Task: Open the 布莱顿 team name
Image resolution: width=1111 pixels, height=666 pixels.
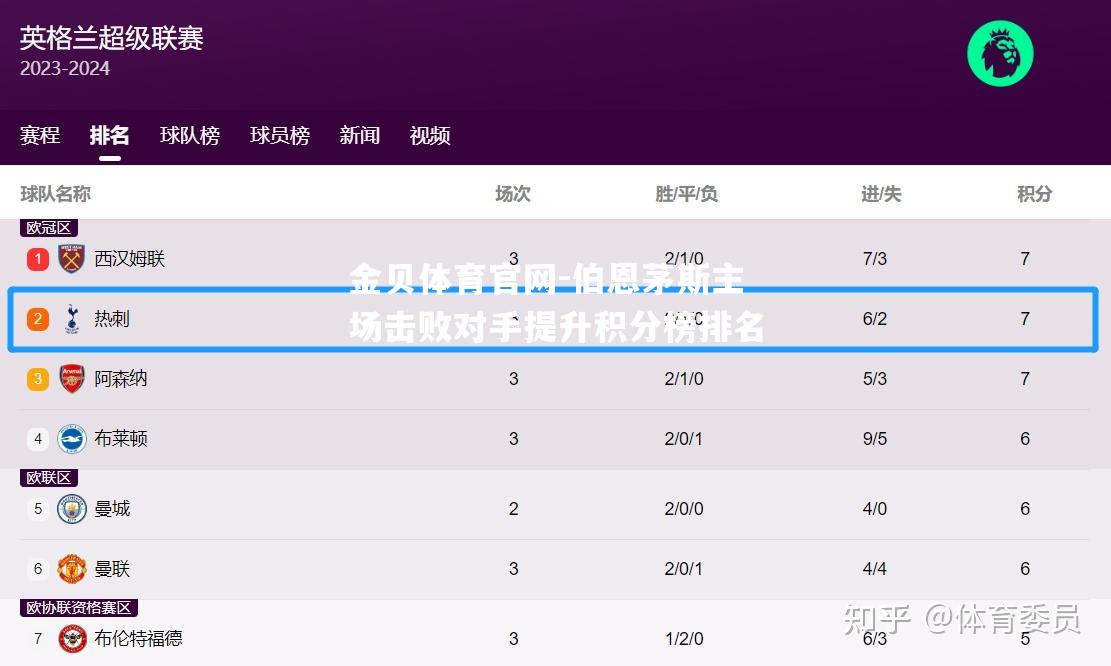Action: [x=121, y=439]
